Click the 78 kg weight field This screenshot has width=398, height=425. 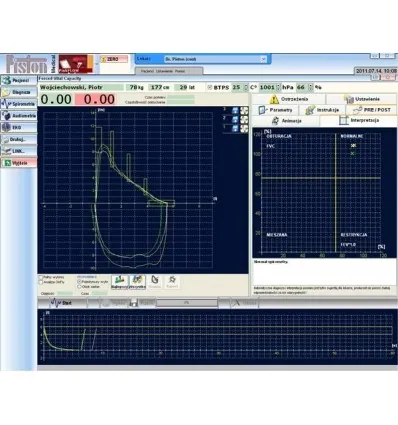point(136,87)
